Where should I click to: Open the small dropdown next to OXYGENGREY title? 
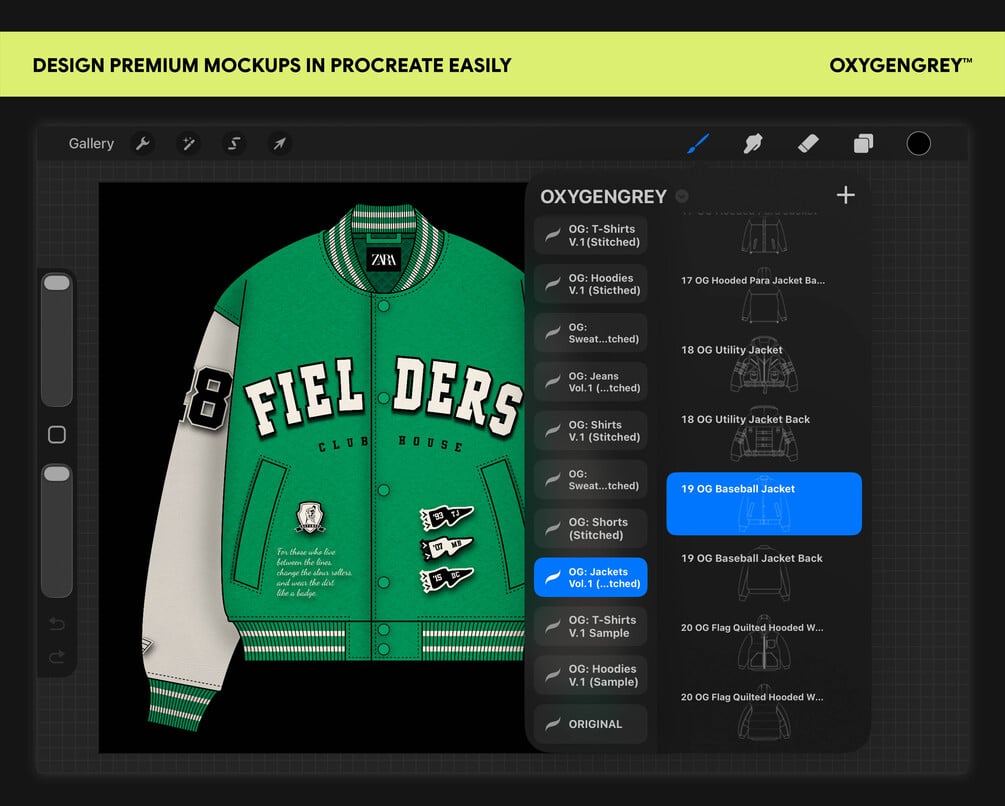pyautogui.click(x=682, y=196)
